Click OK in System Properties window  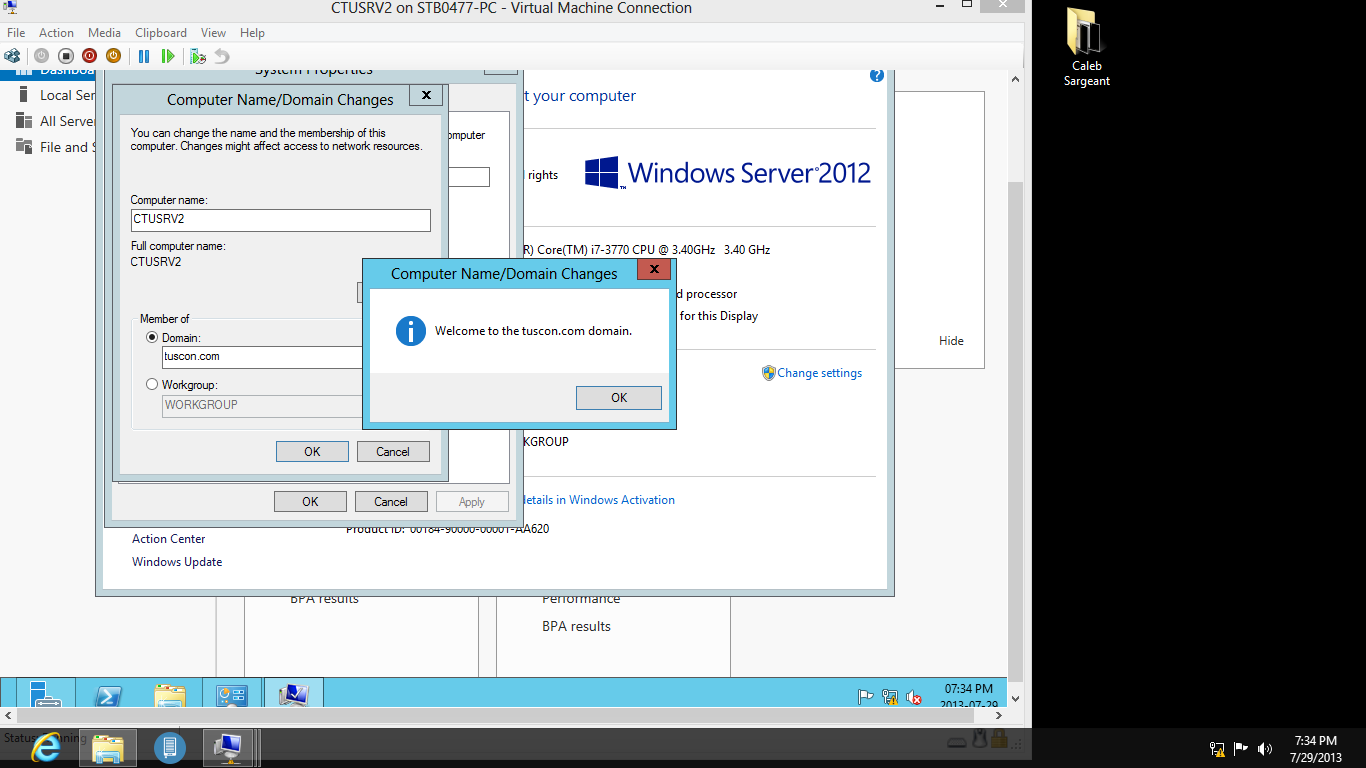(310, 502)
